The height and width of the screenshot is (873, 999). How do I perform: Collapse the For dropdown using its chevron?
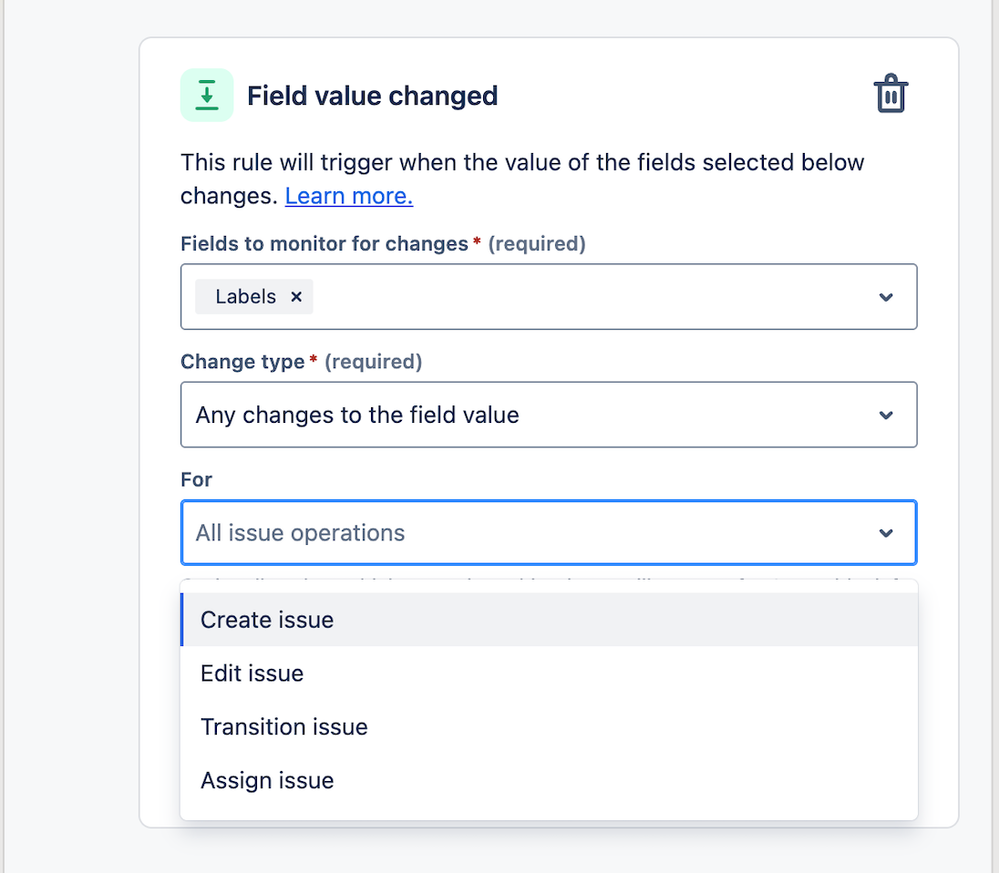885,533
